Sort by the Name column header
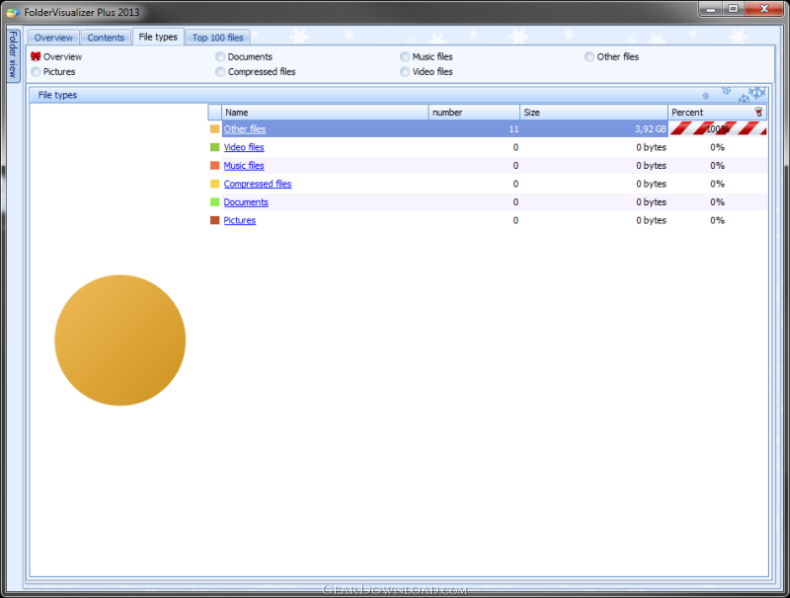790x598 pixels. coord(325,112)
